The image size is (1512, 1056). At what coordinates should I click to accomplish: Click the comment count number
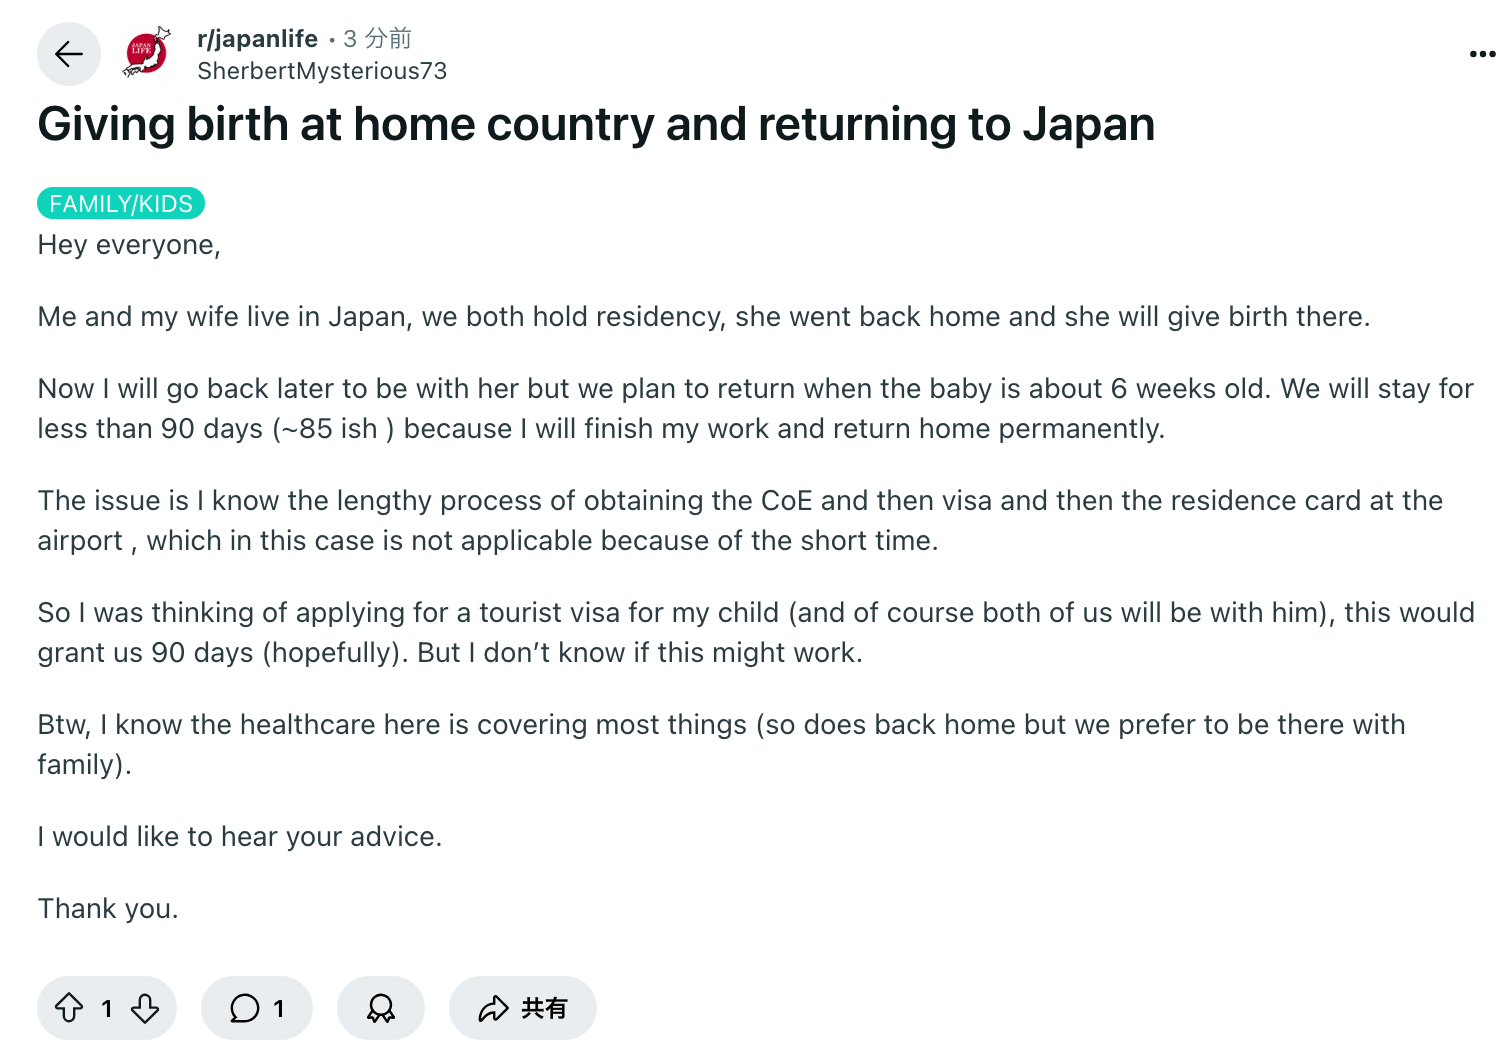279,1008
